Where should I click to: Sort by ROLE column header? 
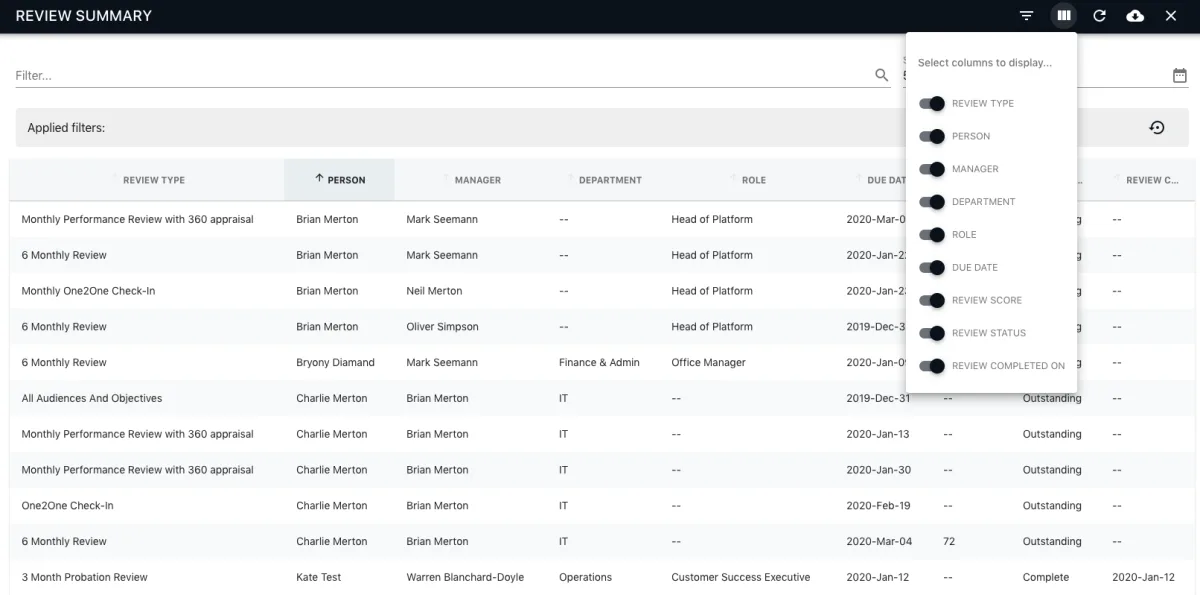coord(754,180)
